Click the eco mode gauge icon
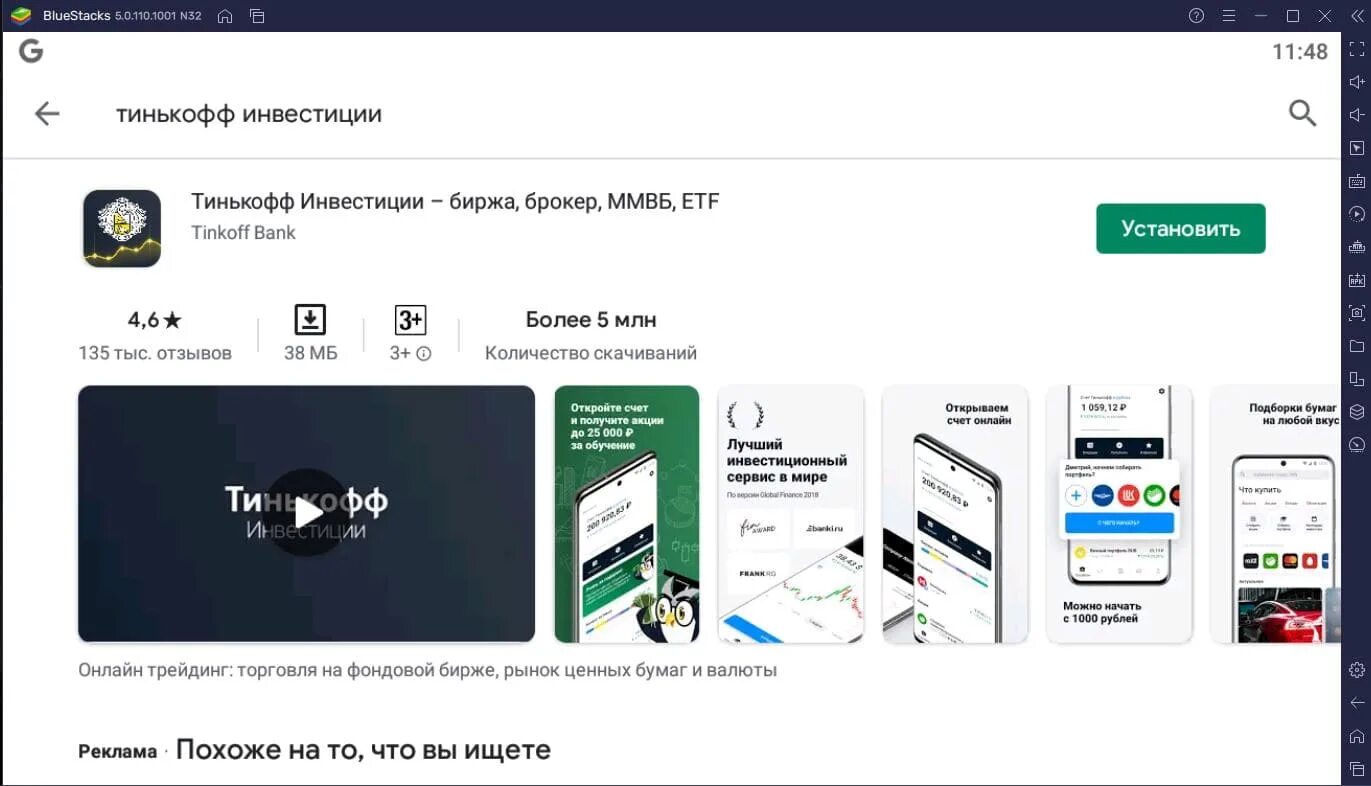Image resolution: width=1371 pixels, height=786 pixels. tap(1357, 445)
